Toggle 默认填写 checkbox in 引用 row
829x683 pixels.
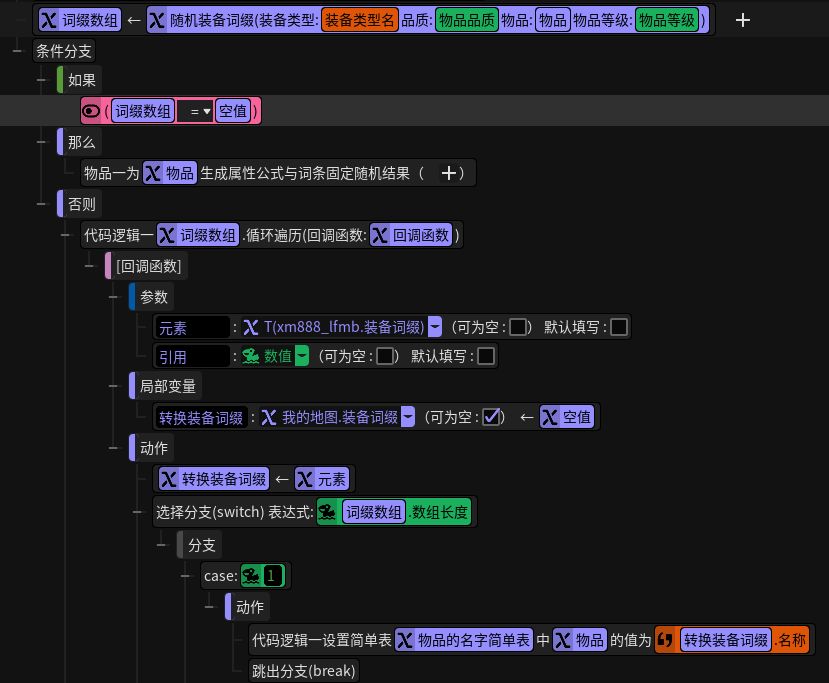[x=486, y=356]
